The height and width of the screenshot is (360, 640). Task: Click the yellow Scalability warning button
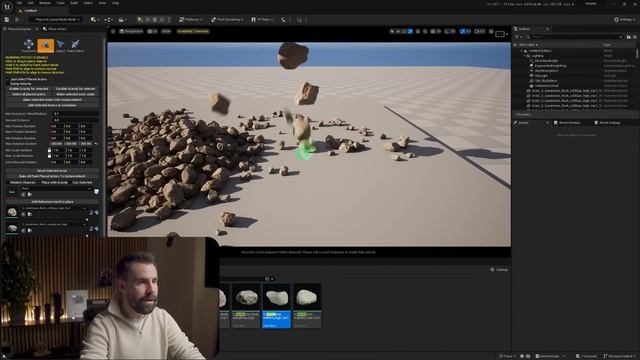[x=193, y=31]
